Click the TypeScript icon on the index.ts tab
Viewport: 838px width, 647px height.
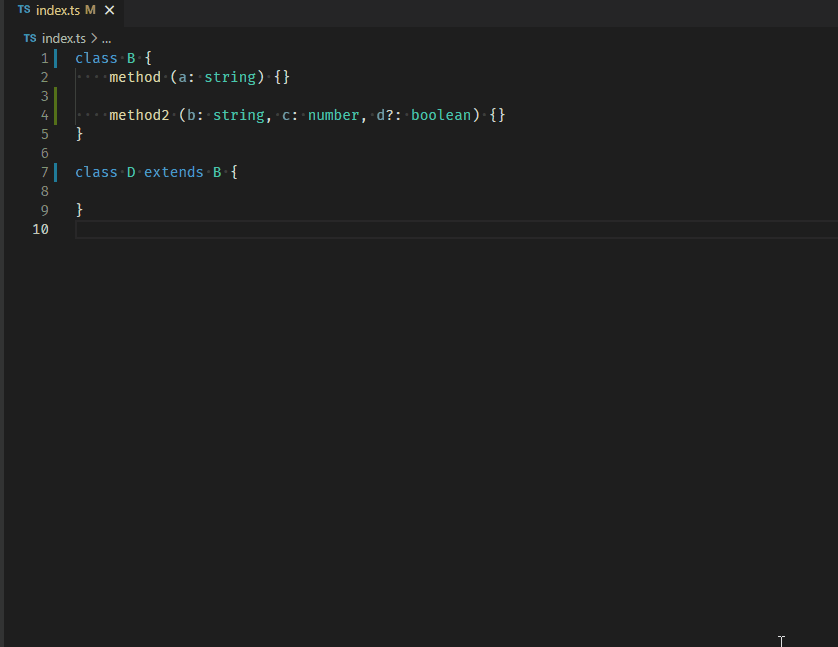[24, 10]
